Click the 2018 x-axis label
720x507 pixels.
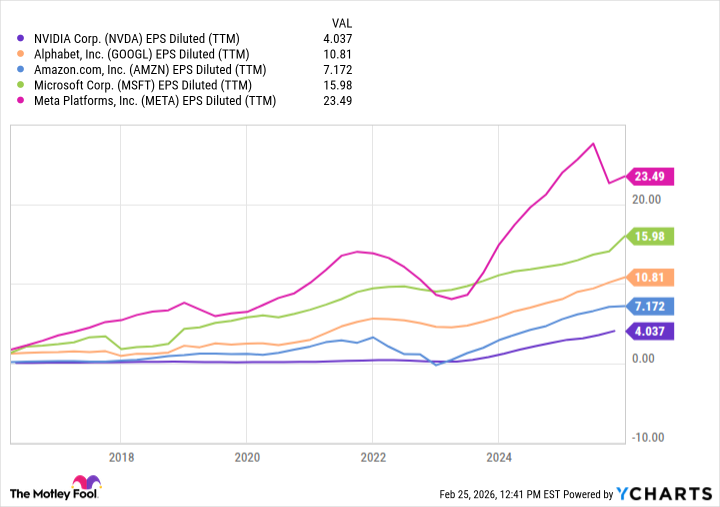[120, 457]
